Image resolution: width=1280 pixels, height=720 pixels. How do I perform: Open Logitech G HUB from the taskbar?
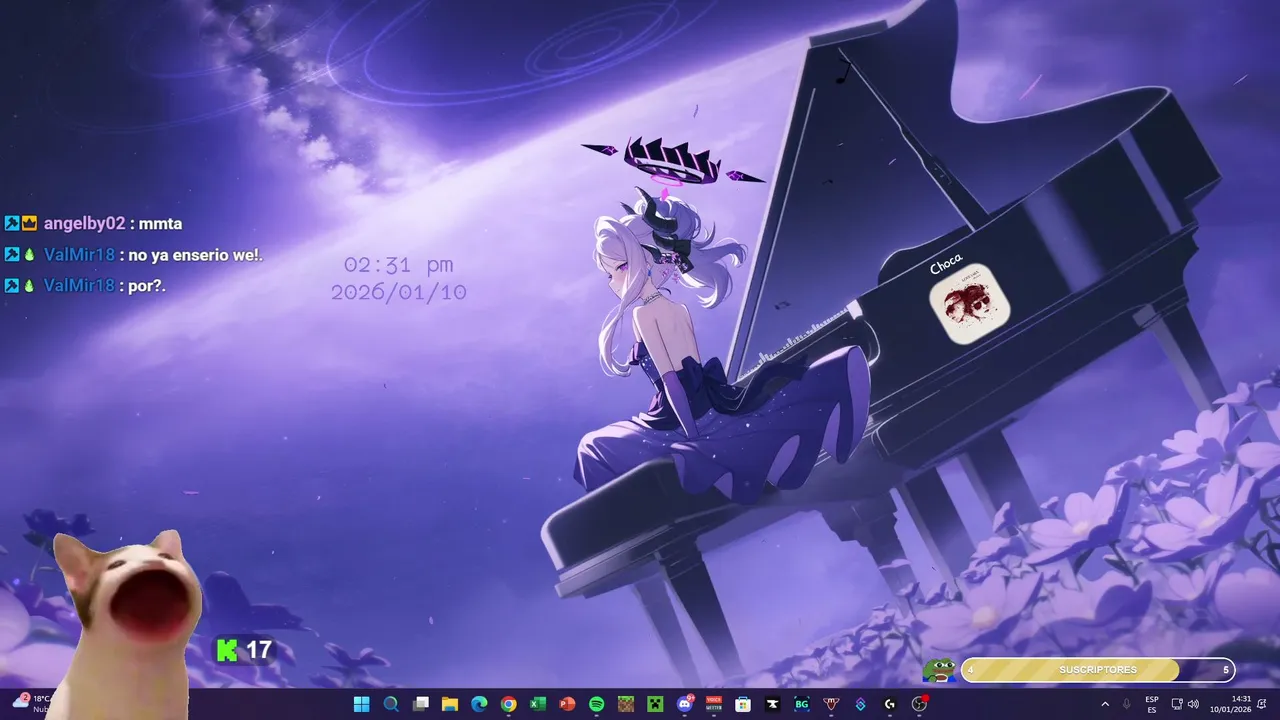pos(890,704)
